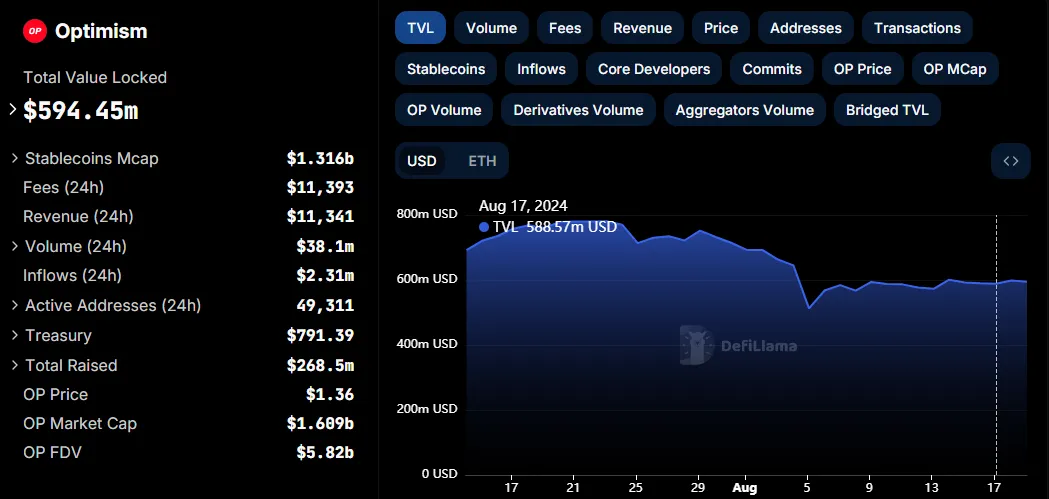
Task: Toggle the OP MCap metric button
Action: (955, 69)
